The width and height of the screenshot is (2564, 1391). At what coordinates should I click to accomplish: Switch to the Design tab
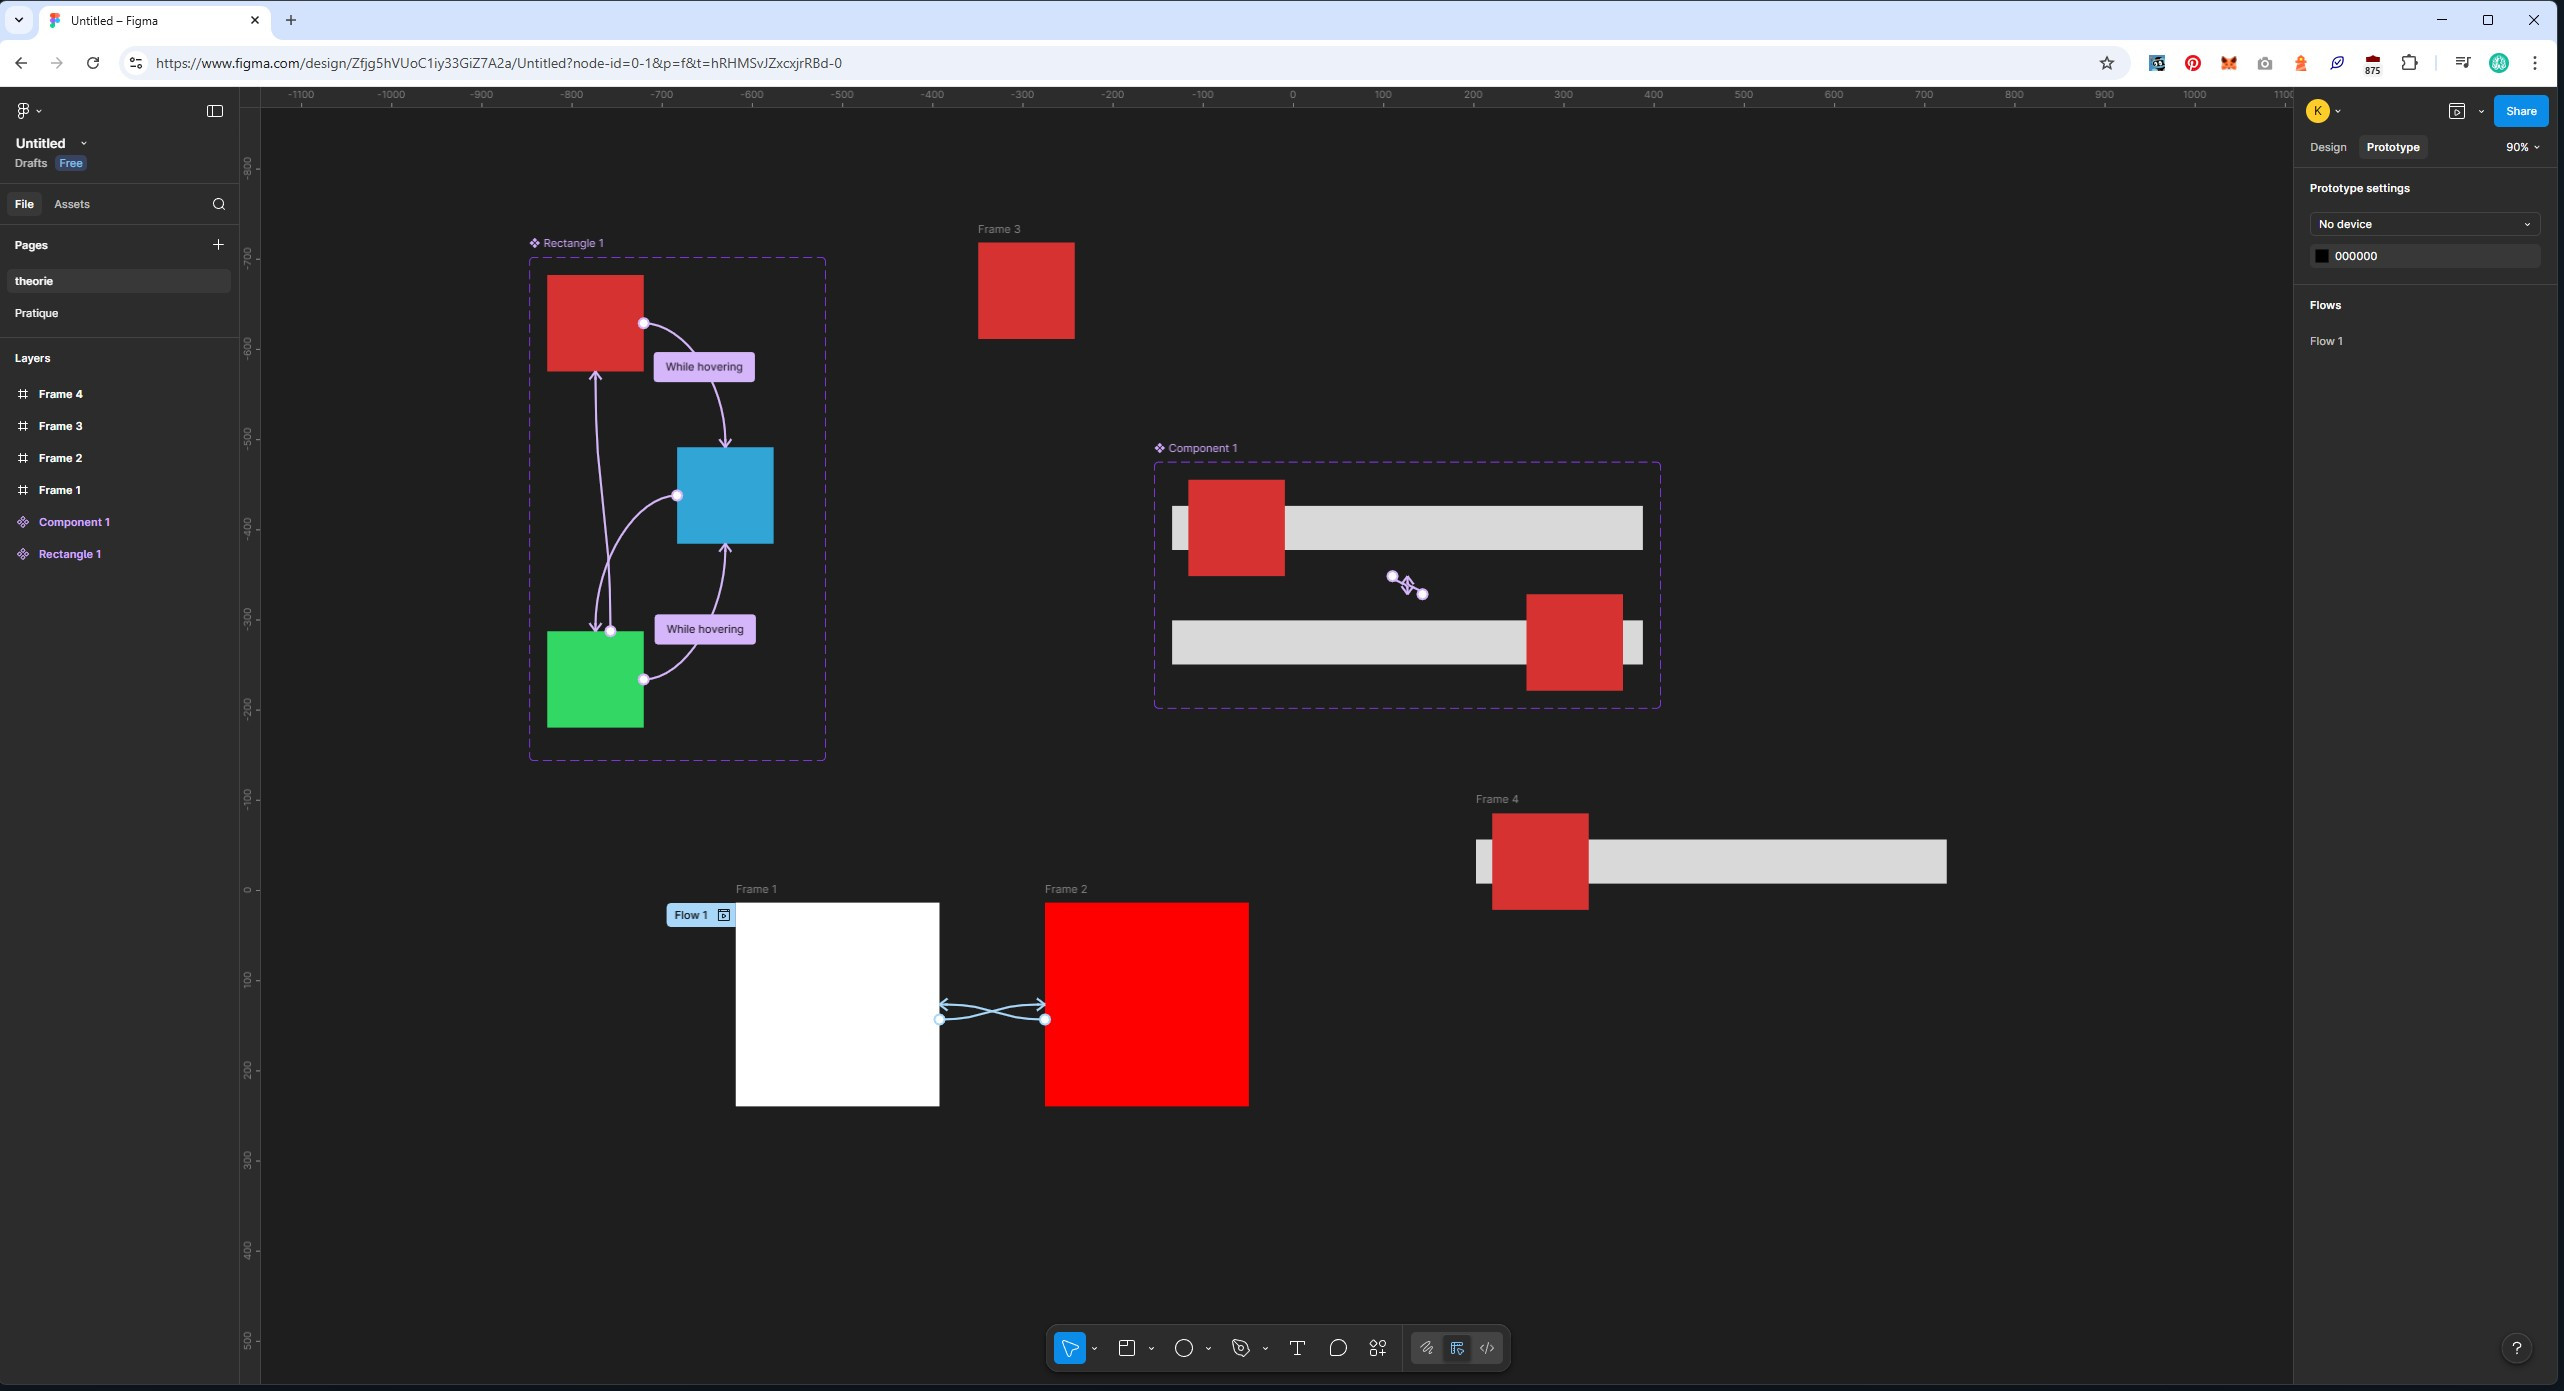coord(2328,147)
